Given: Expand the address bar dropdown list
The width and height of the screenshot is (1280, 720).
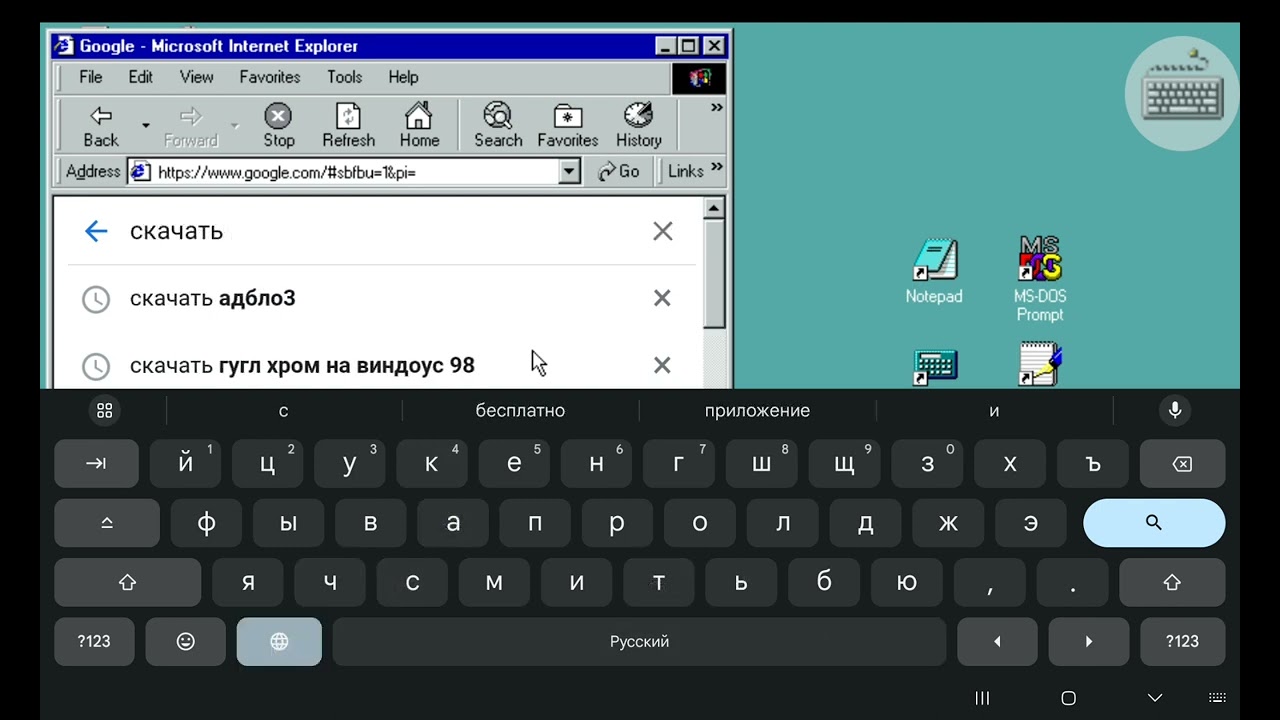Looking at the screenshot, I should click(569, 172).
